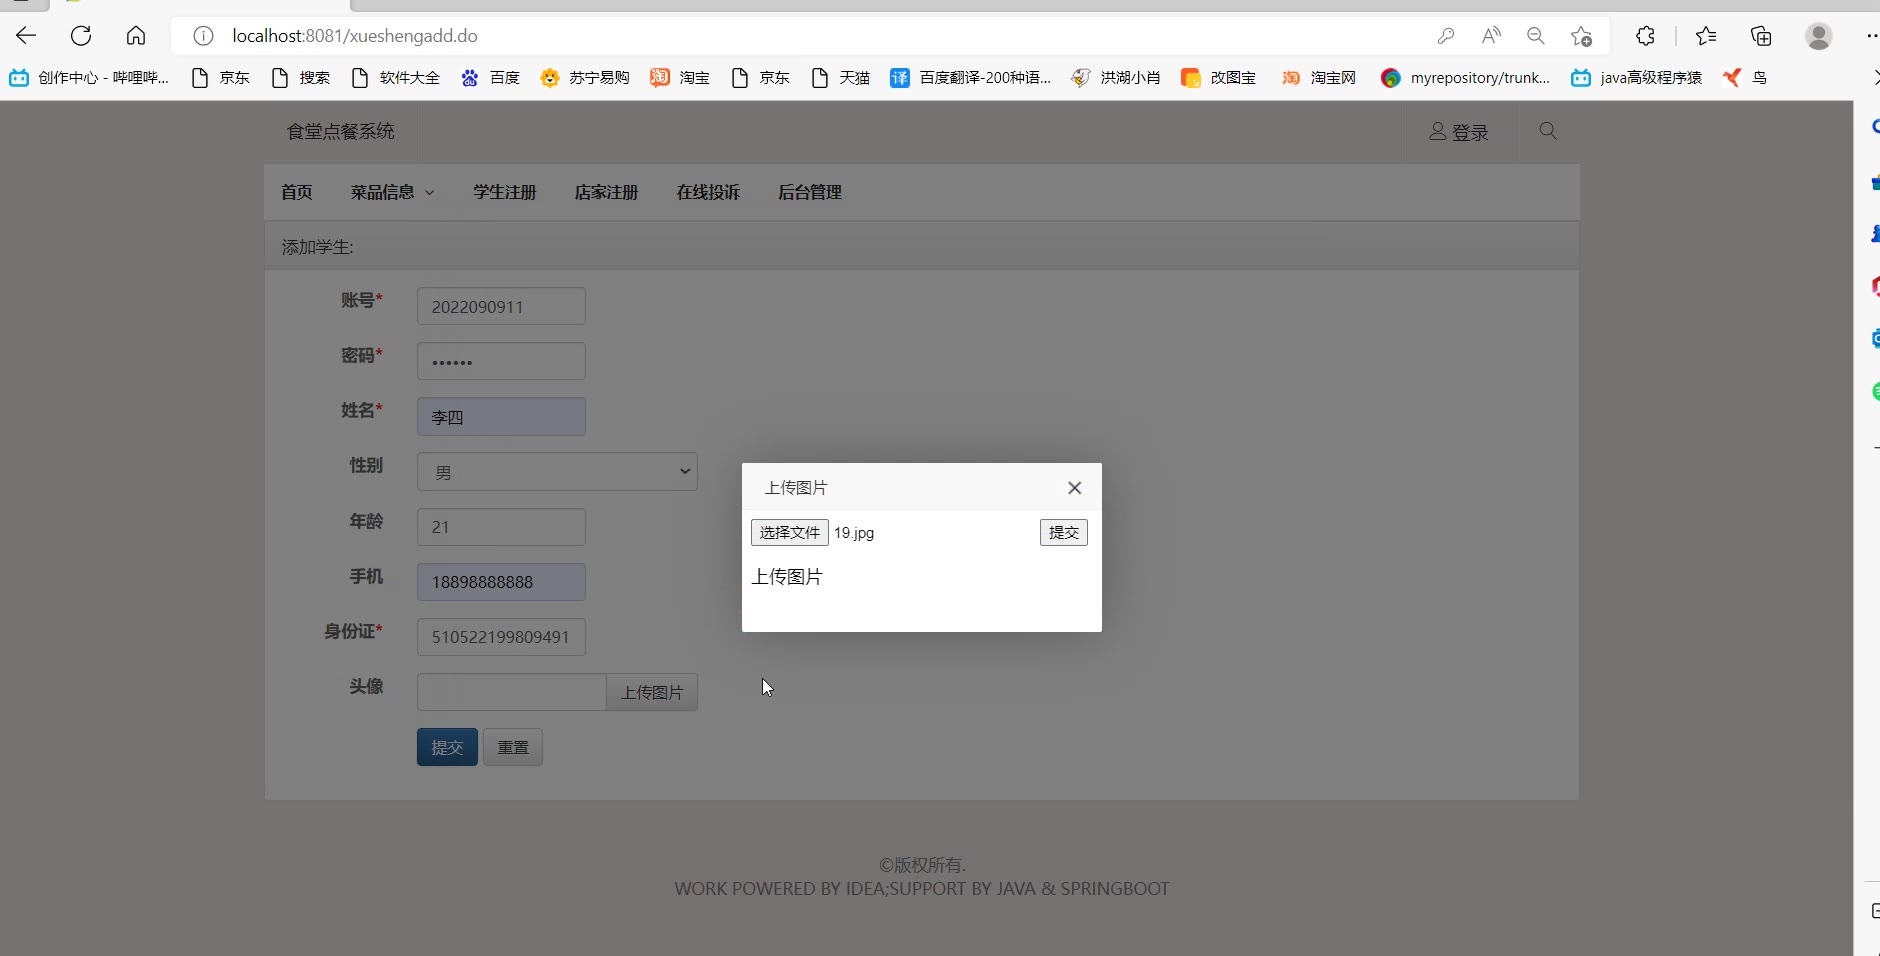Click the browser address bar URL
Image resolution: width=1880 pixels, height=956 pixels.
tap(355, 36)
